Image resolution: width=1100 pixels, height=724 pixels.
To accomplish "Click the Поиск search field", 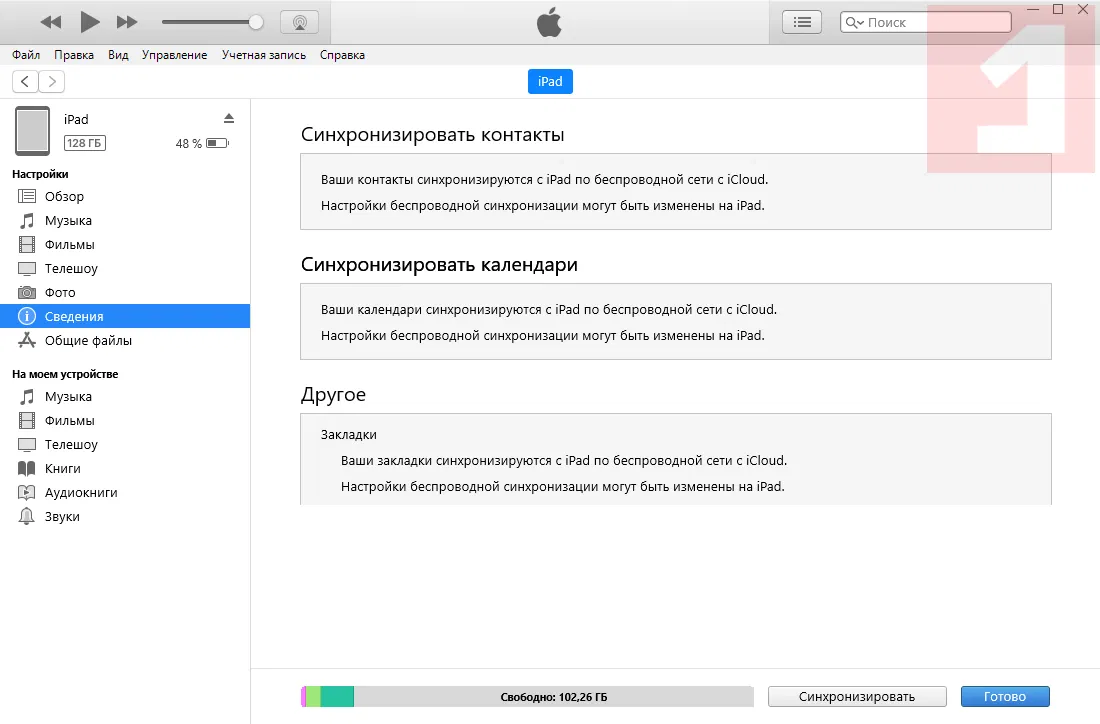I will pyautogui.click(x=930, y=22).
